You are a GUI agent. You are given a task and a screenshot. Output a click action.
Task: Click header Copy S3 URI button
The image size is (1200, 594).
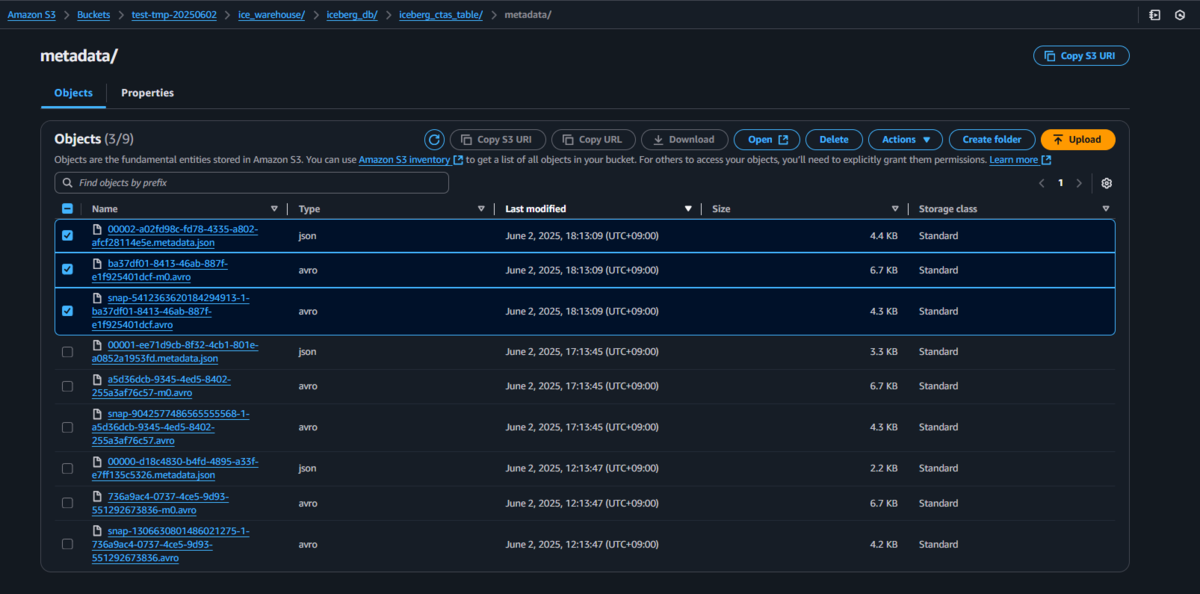(x=1081, y=56)
